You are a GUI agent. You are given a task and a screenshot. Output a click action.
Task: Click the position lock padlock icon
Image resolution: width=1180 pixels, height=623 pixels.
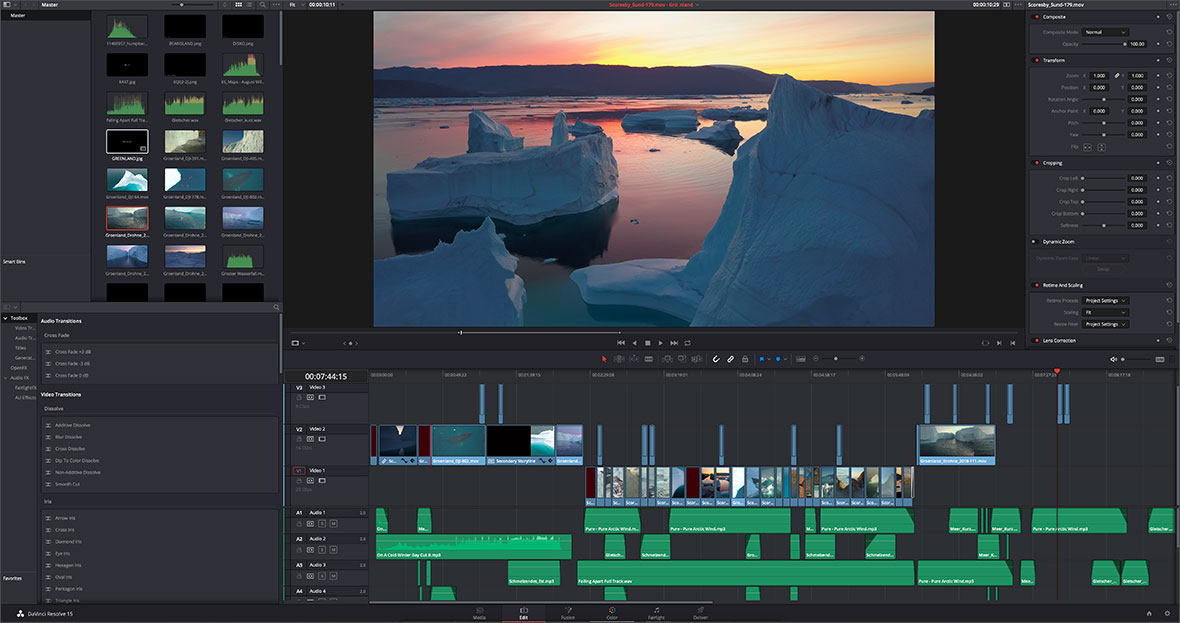point(745,358)
